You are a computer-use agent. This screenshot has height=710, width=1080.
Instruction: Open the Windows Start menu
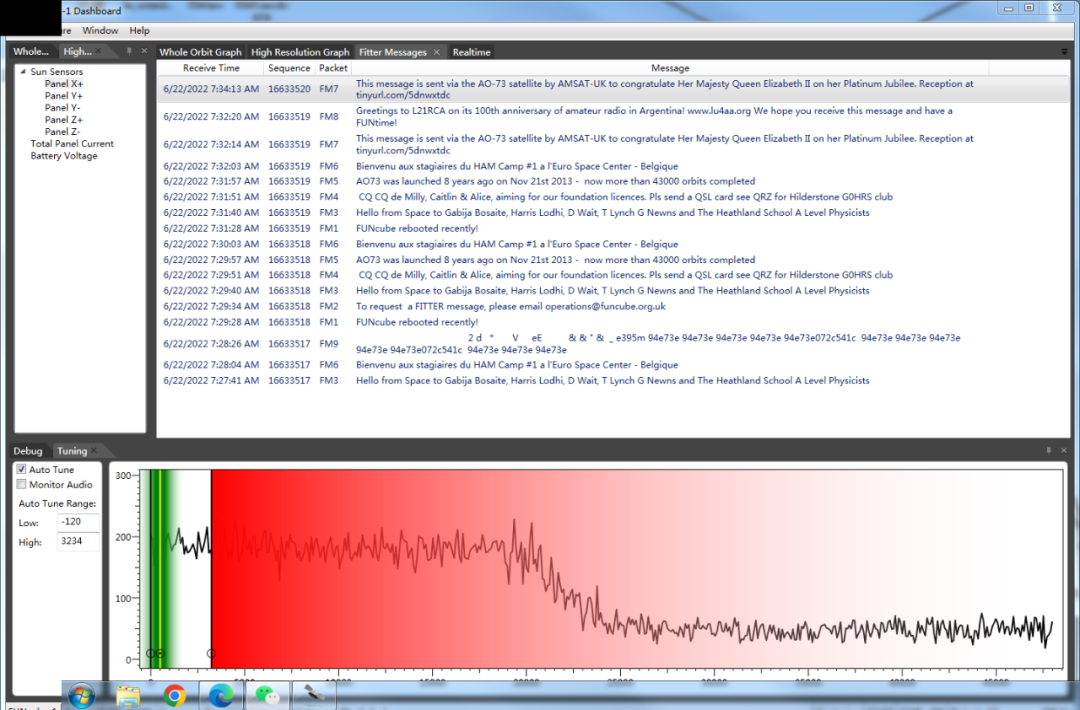81,696
